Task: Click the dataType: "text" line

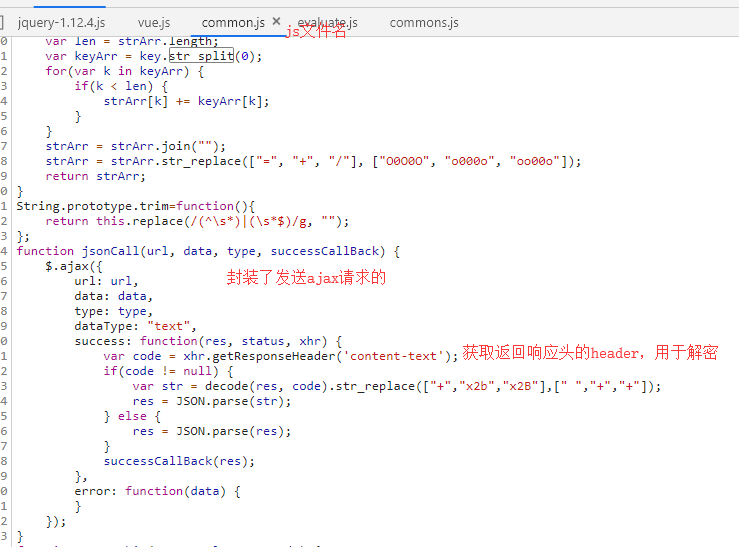Action: pyautogui.click(x=136, y=326)
